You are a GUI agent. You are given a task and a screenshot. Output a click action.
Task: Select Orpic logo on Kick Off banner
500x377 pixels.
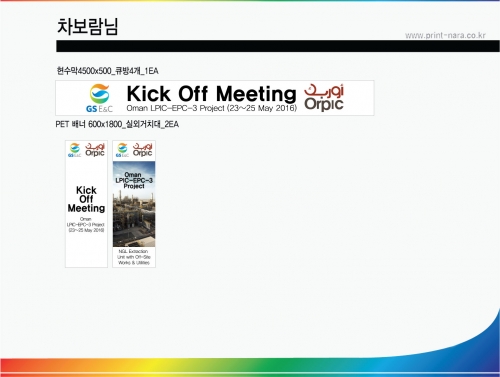tap(95, 150)
